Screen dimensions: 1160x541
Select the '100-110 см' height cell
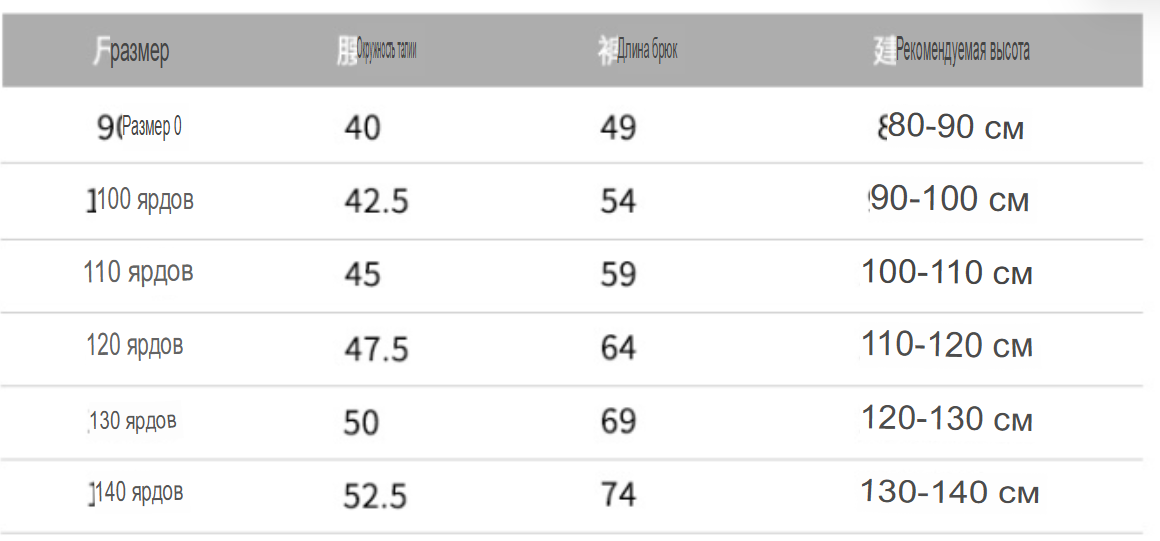point(947,273)
